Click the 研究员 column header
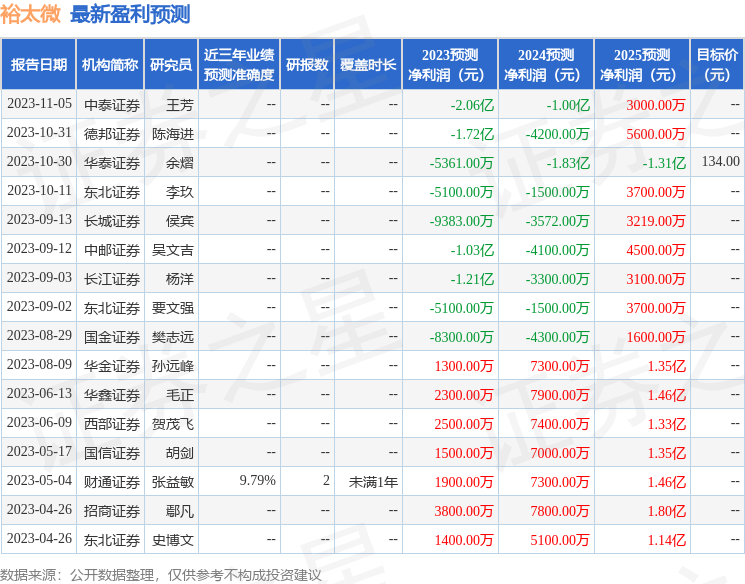This screenshot has height=584, width=745. tap(171, 65)
